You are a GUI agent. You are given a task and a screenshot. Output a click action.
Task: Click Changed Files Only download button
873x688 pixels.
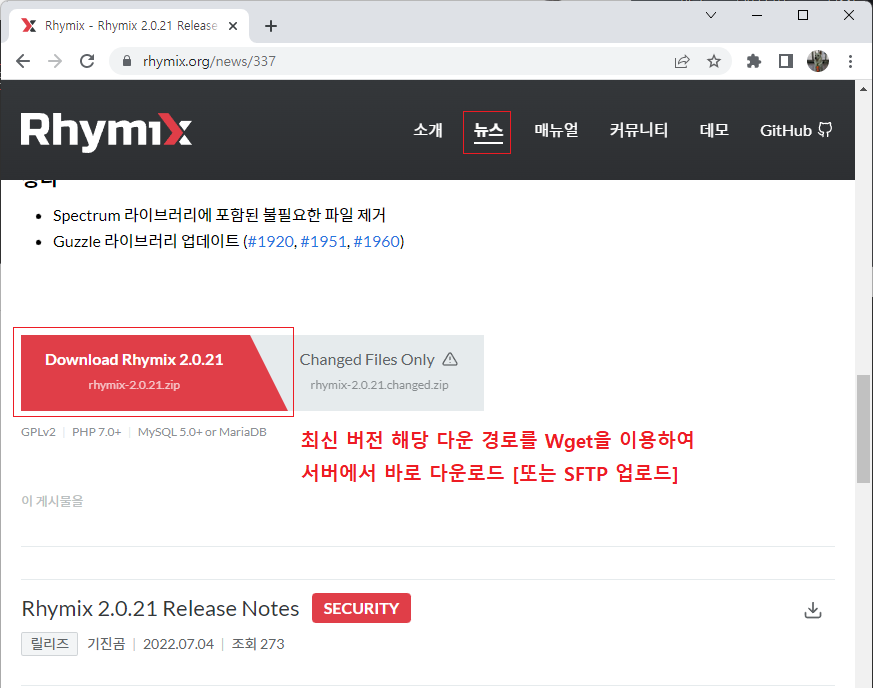[x=384, y=372]
